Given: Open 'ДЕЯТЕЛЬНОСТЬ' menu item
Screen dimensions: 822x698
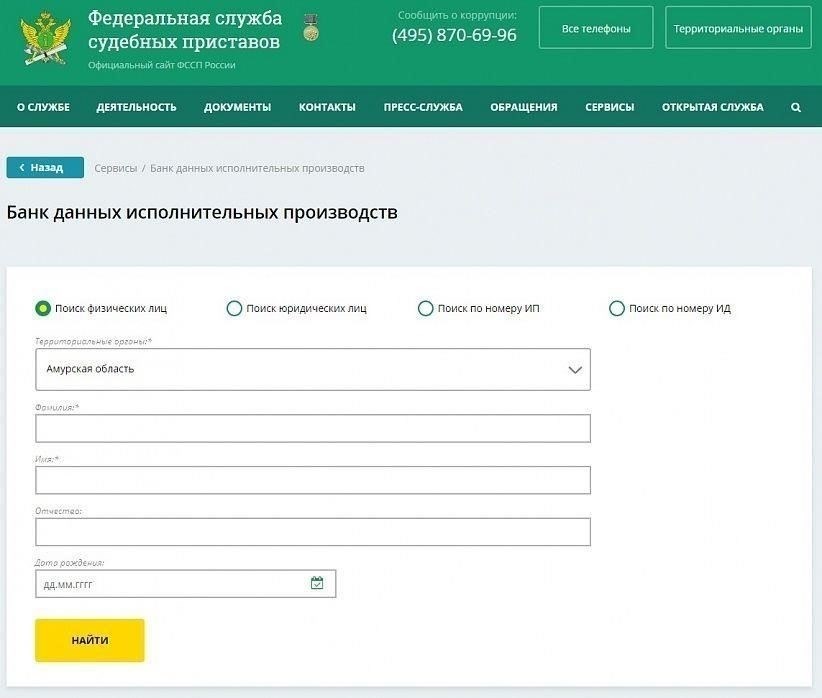Looking at the screenshot, I should 136,108.
